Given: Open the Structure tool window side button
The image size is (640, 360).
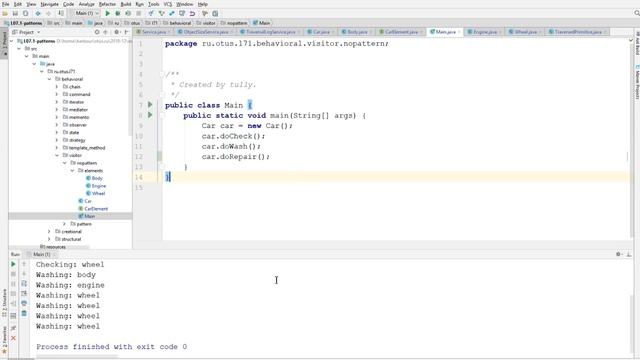Looking at the screenshot, I should (4, 303).
